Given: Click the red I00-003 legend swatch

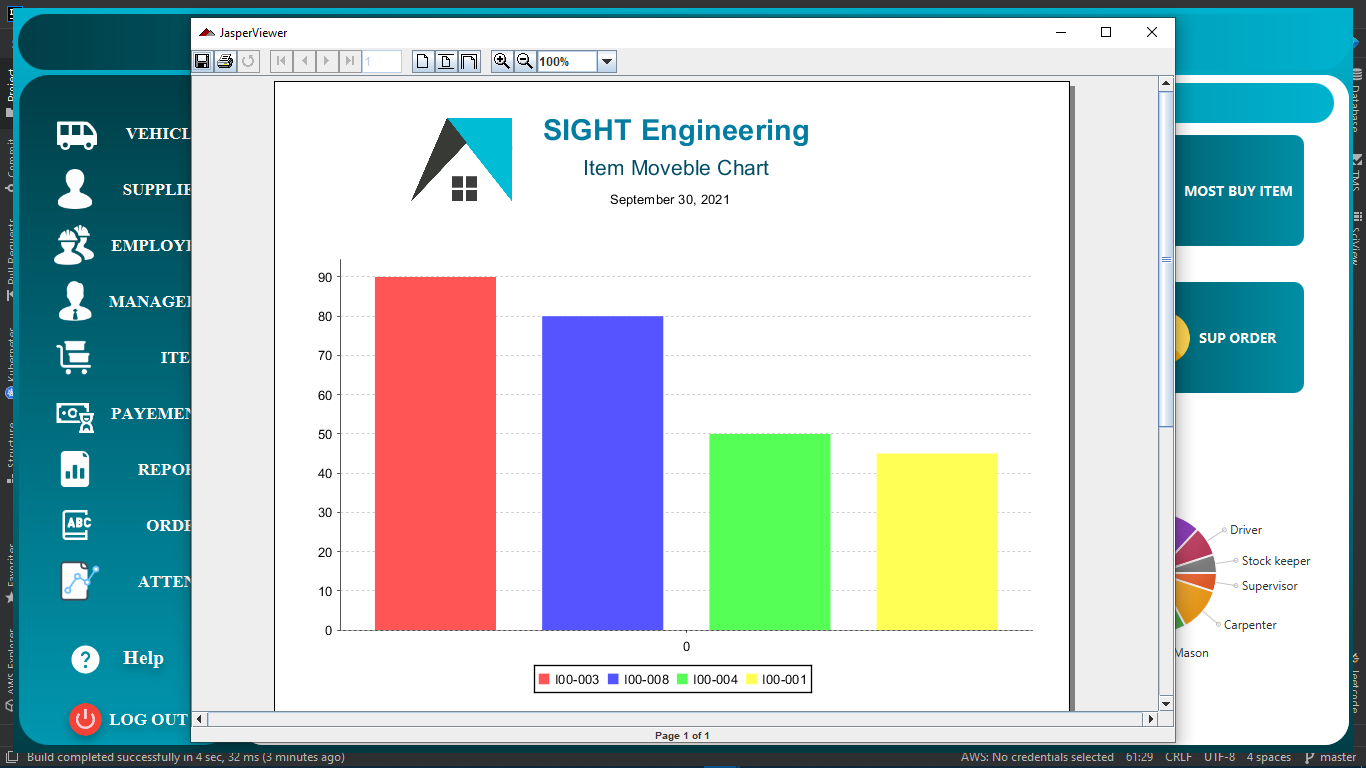Looking at the screenshot, I should coord(544,680).
